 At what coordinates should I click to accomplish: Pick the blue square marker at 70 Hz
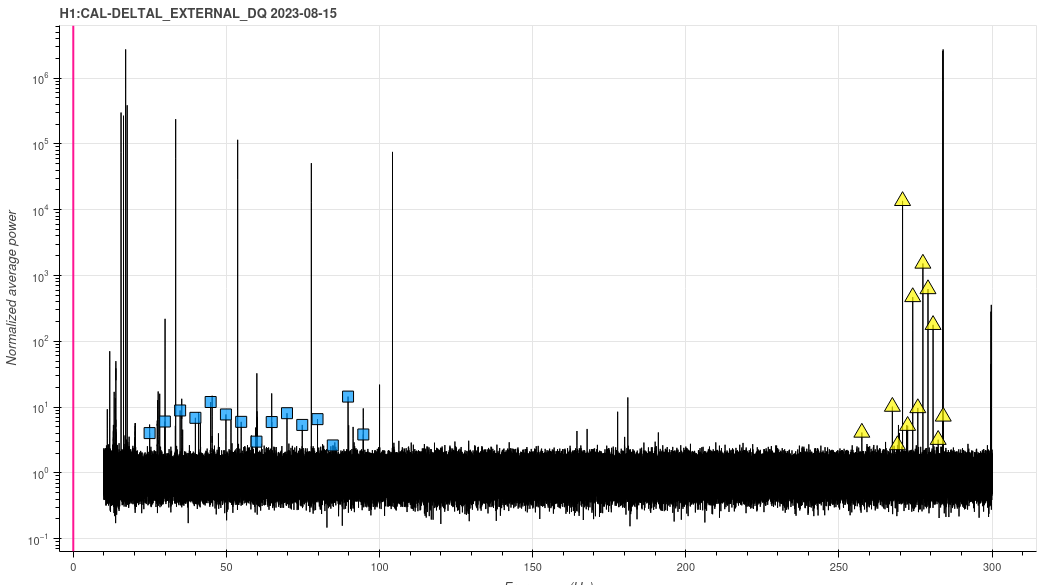[x=287, y=413]
